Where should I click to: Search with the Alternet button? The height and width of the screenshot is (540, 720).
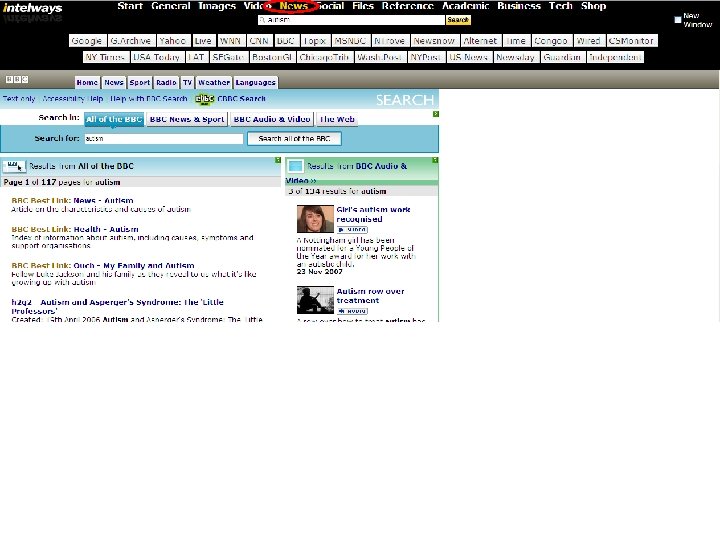(480, 41)
